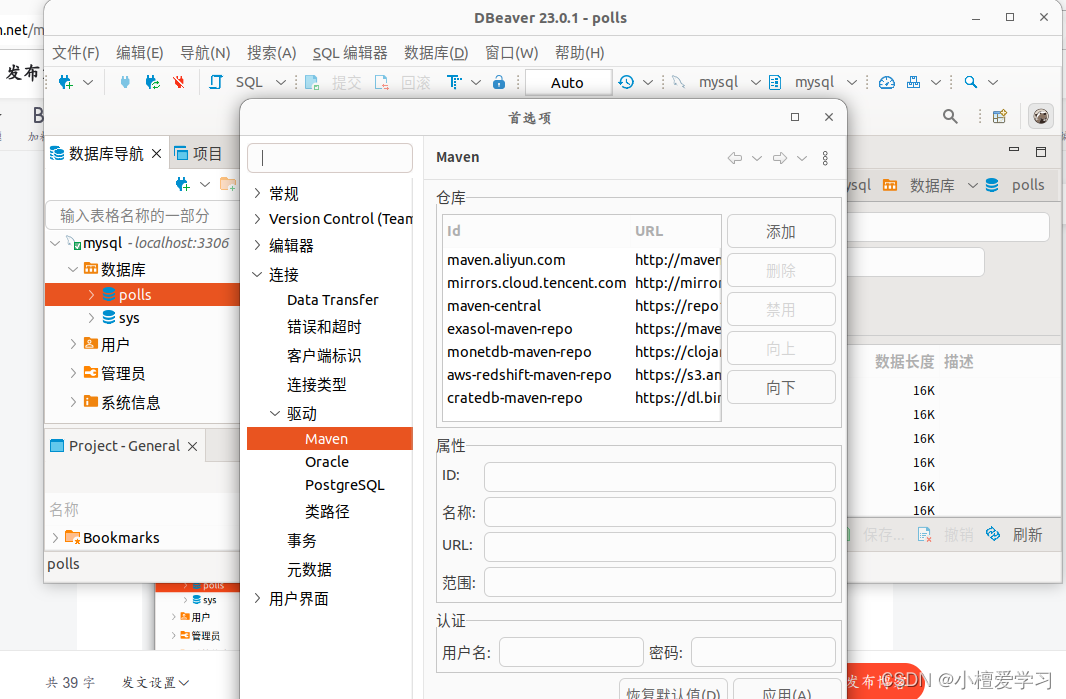Select the Oracle driver preferences item

tap(327, 462)
